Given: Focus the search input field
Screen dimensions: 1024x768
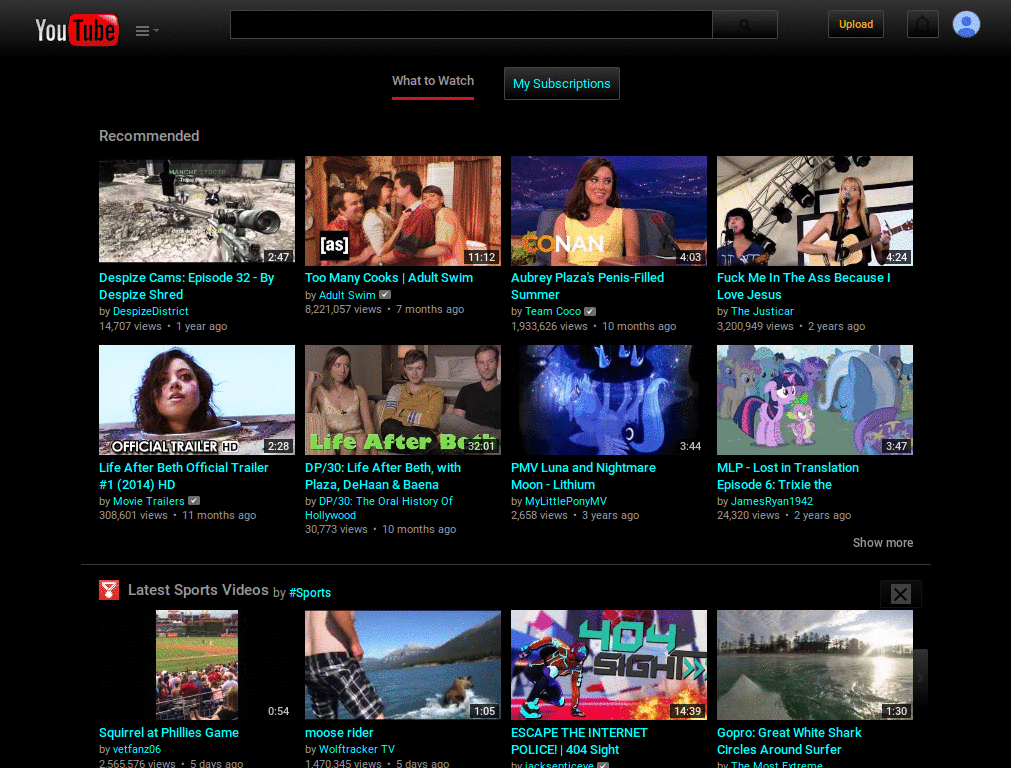Looking at the screenshot, I should [x=471, y=25].
